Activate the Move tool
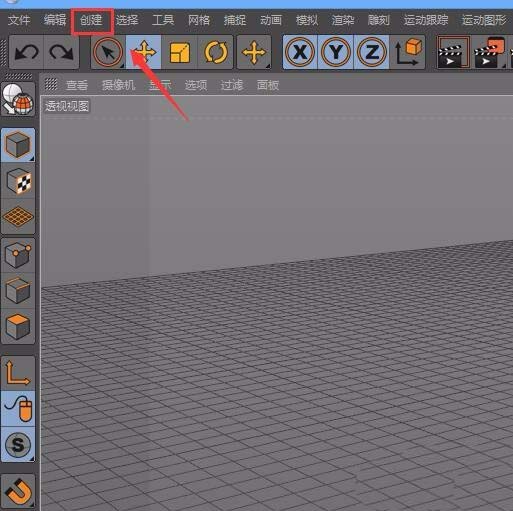This screenshot has width=513, height=511. point(144,52)
